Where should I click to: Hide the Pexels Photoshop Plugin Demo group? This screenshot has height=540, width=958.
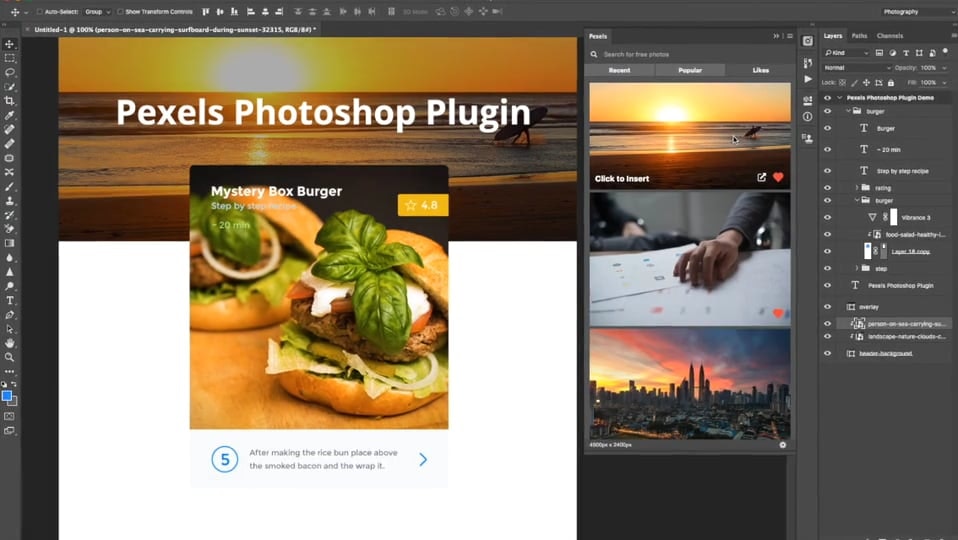pyautogui.click(x=827, y=98)
